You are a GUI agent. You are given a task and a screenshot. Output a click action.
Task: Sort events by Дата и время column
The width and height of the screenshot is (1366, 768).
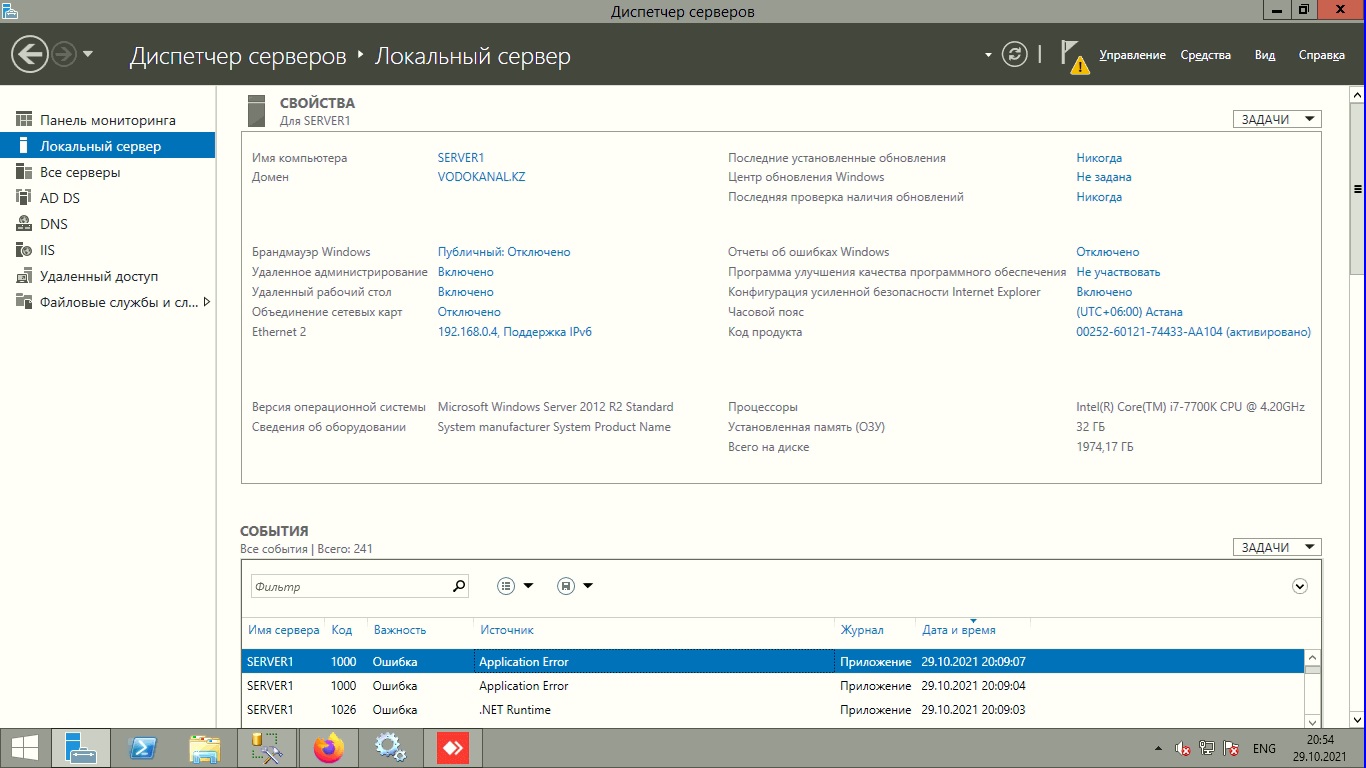point(959,630)
